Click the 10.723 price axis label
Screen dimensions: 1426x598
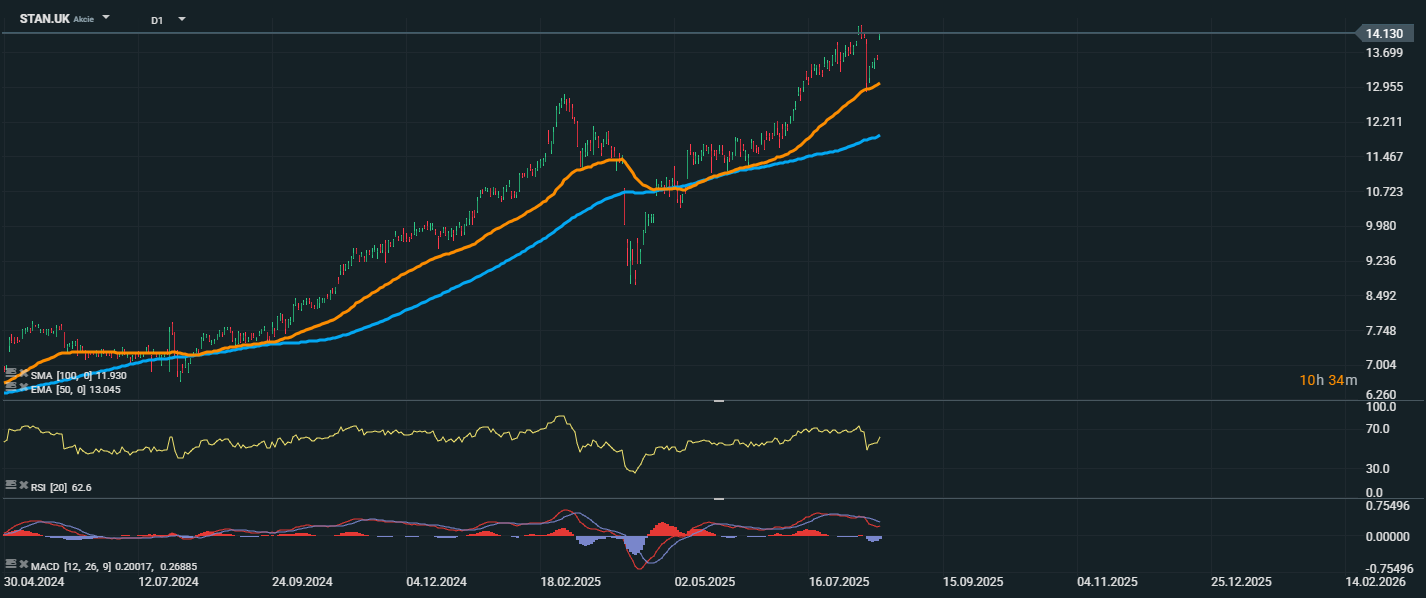[1384, 191]
